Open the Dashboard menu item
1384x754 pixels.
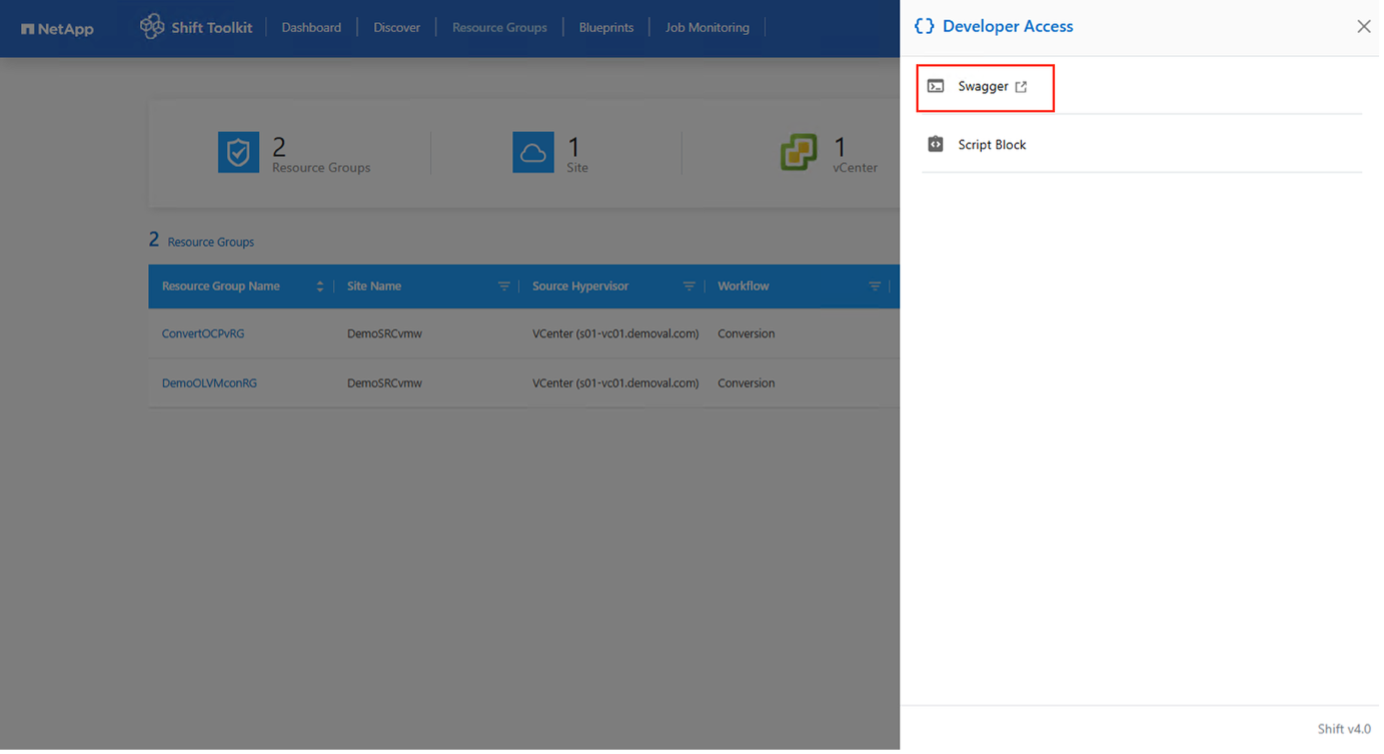pyautogui.click(x=311, y=27)
